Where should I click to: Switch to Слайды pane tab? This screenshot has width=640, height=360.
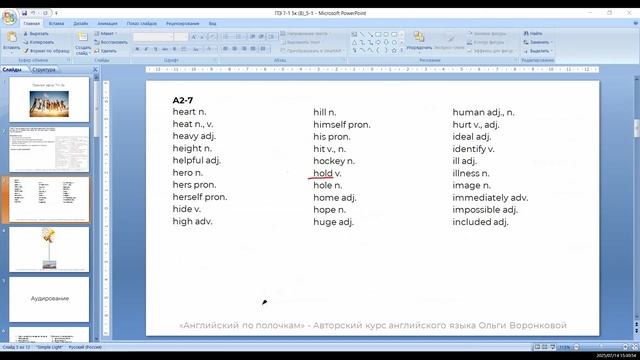click(x=13, y=70)
